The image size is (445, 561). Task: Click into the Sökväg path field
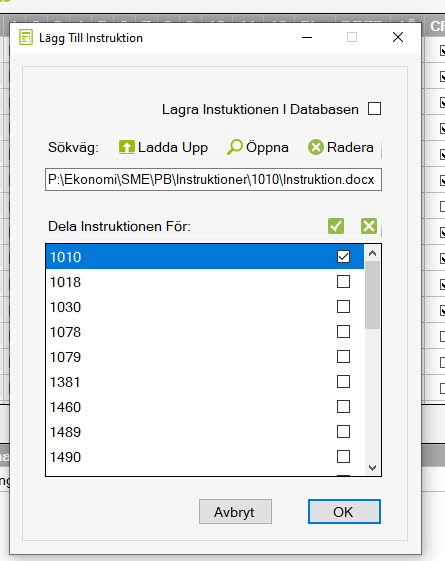pos(213,179)
